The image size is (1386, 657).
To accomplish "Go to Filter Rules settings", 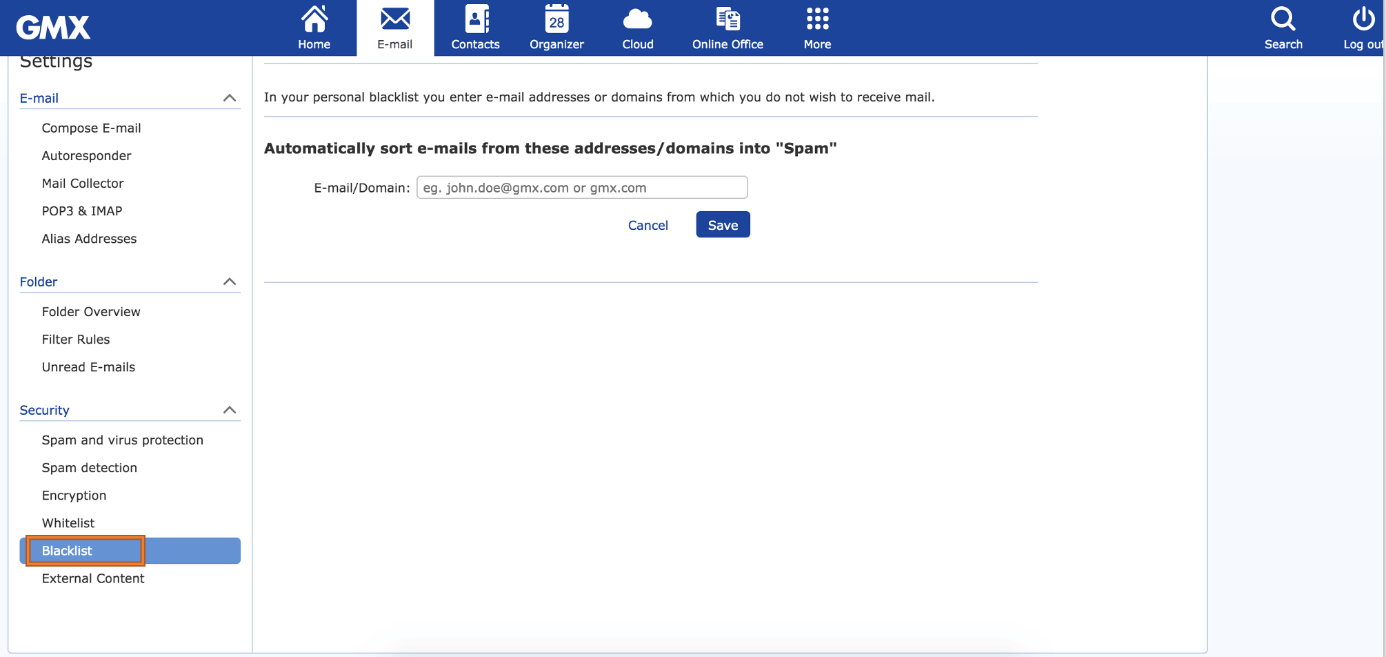I will (x=76, y=339).
